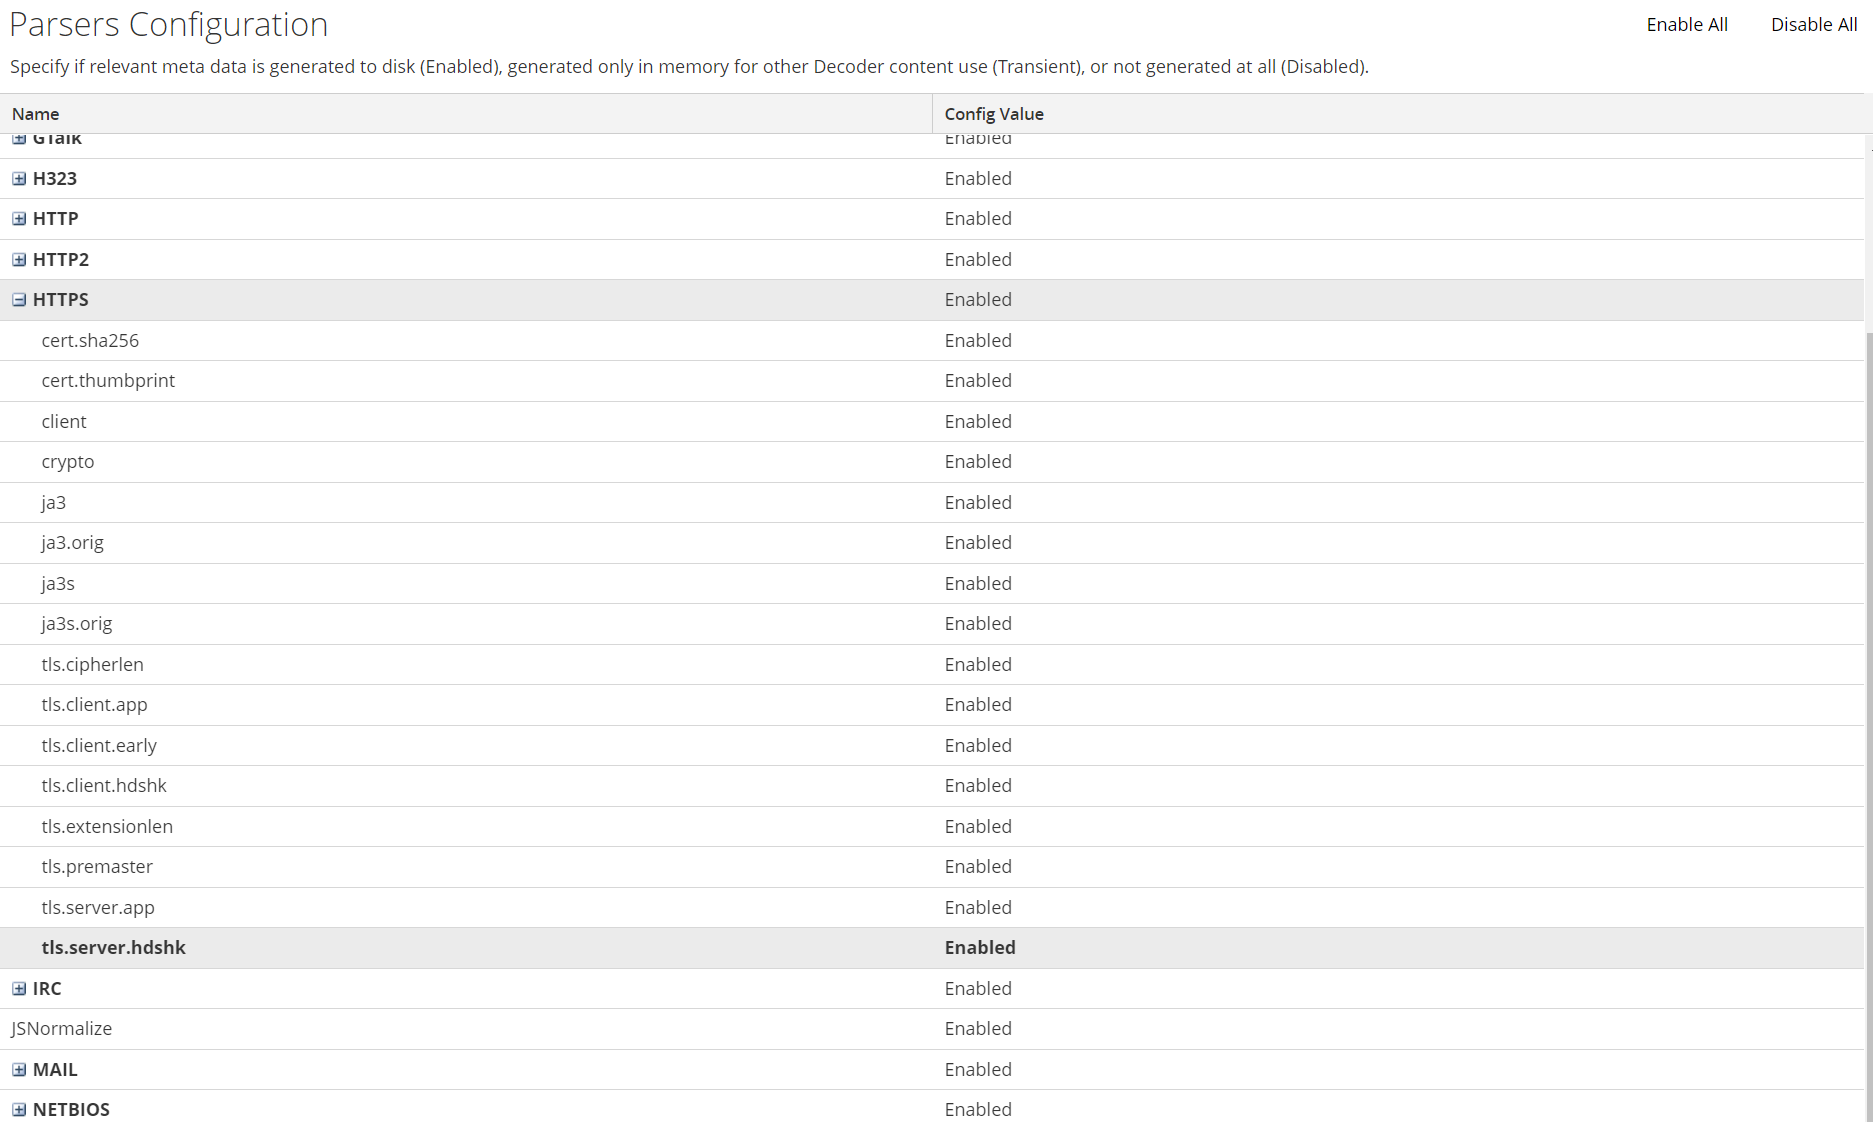Open the config value dropdown for tls.server.hdshk
1873x1122 pixels.
click(x=980, y=947)
